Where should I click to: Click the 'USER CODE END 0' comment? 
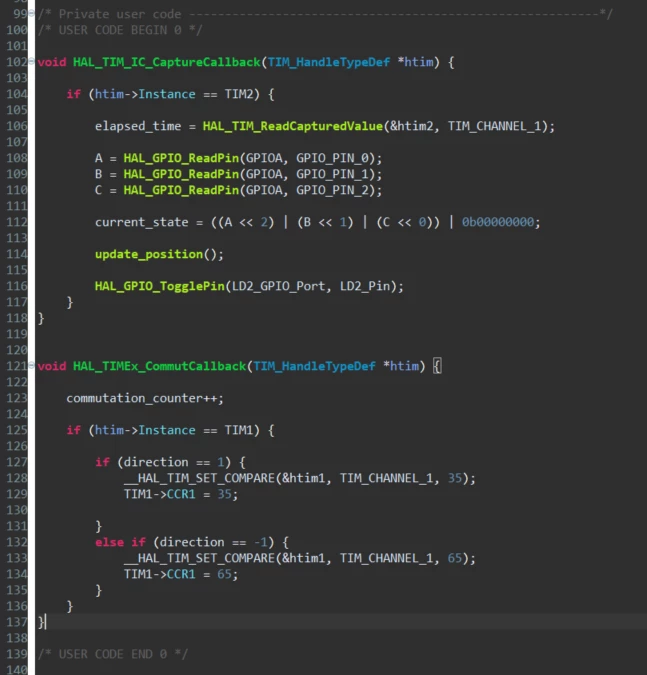113,654
